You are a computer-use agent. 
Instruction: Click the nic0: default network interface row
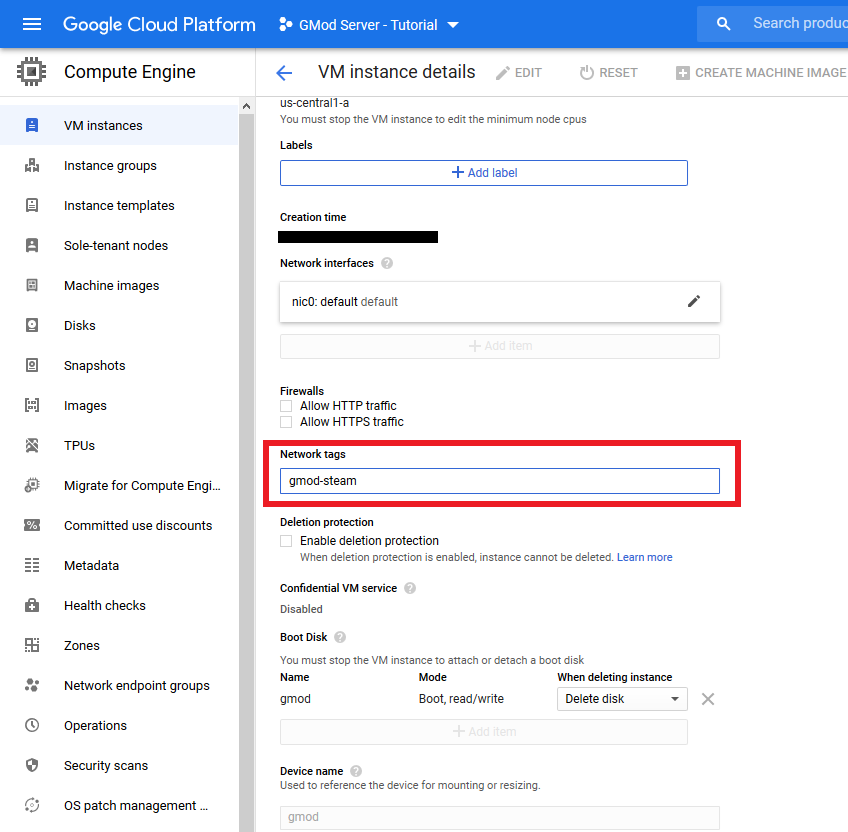500,302
